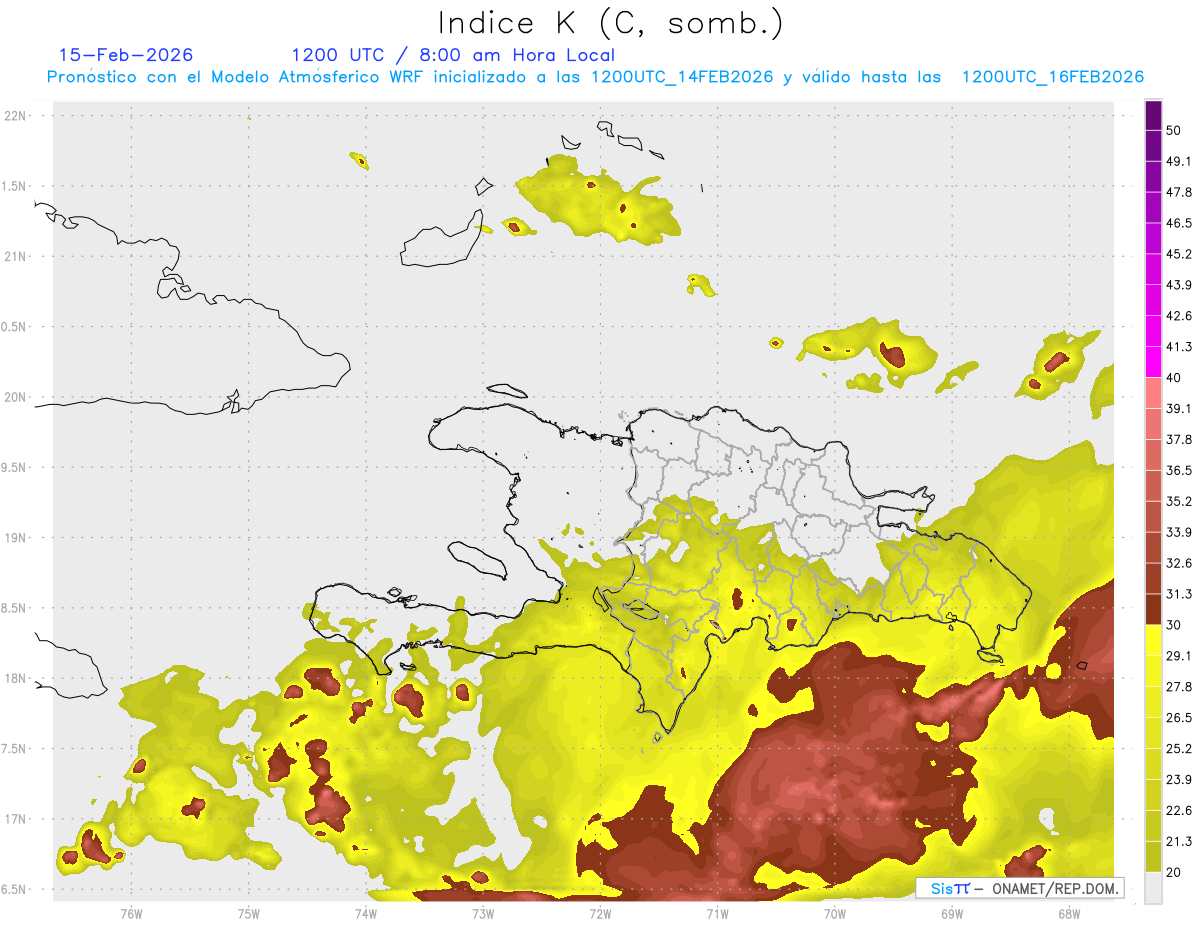Click the legend value 21.3
This screenshot has width=1200, height=927.
(1179, 842)
